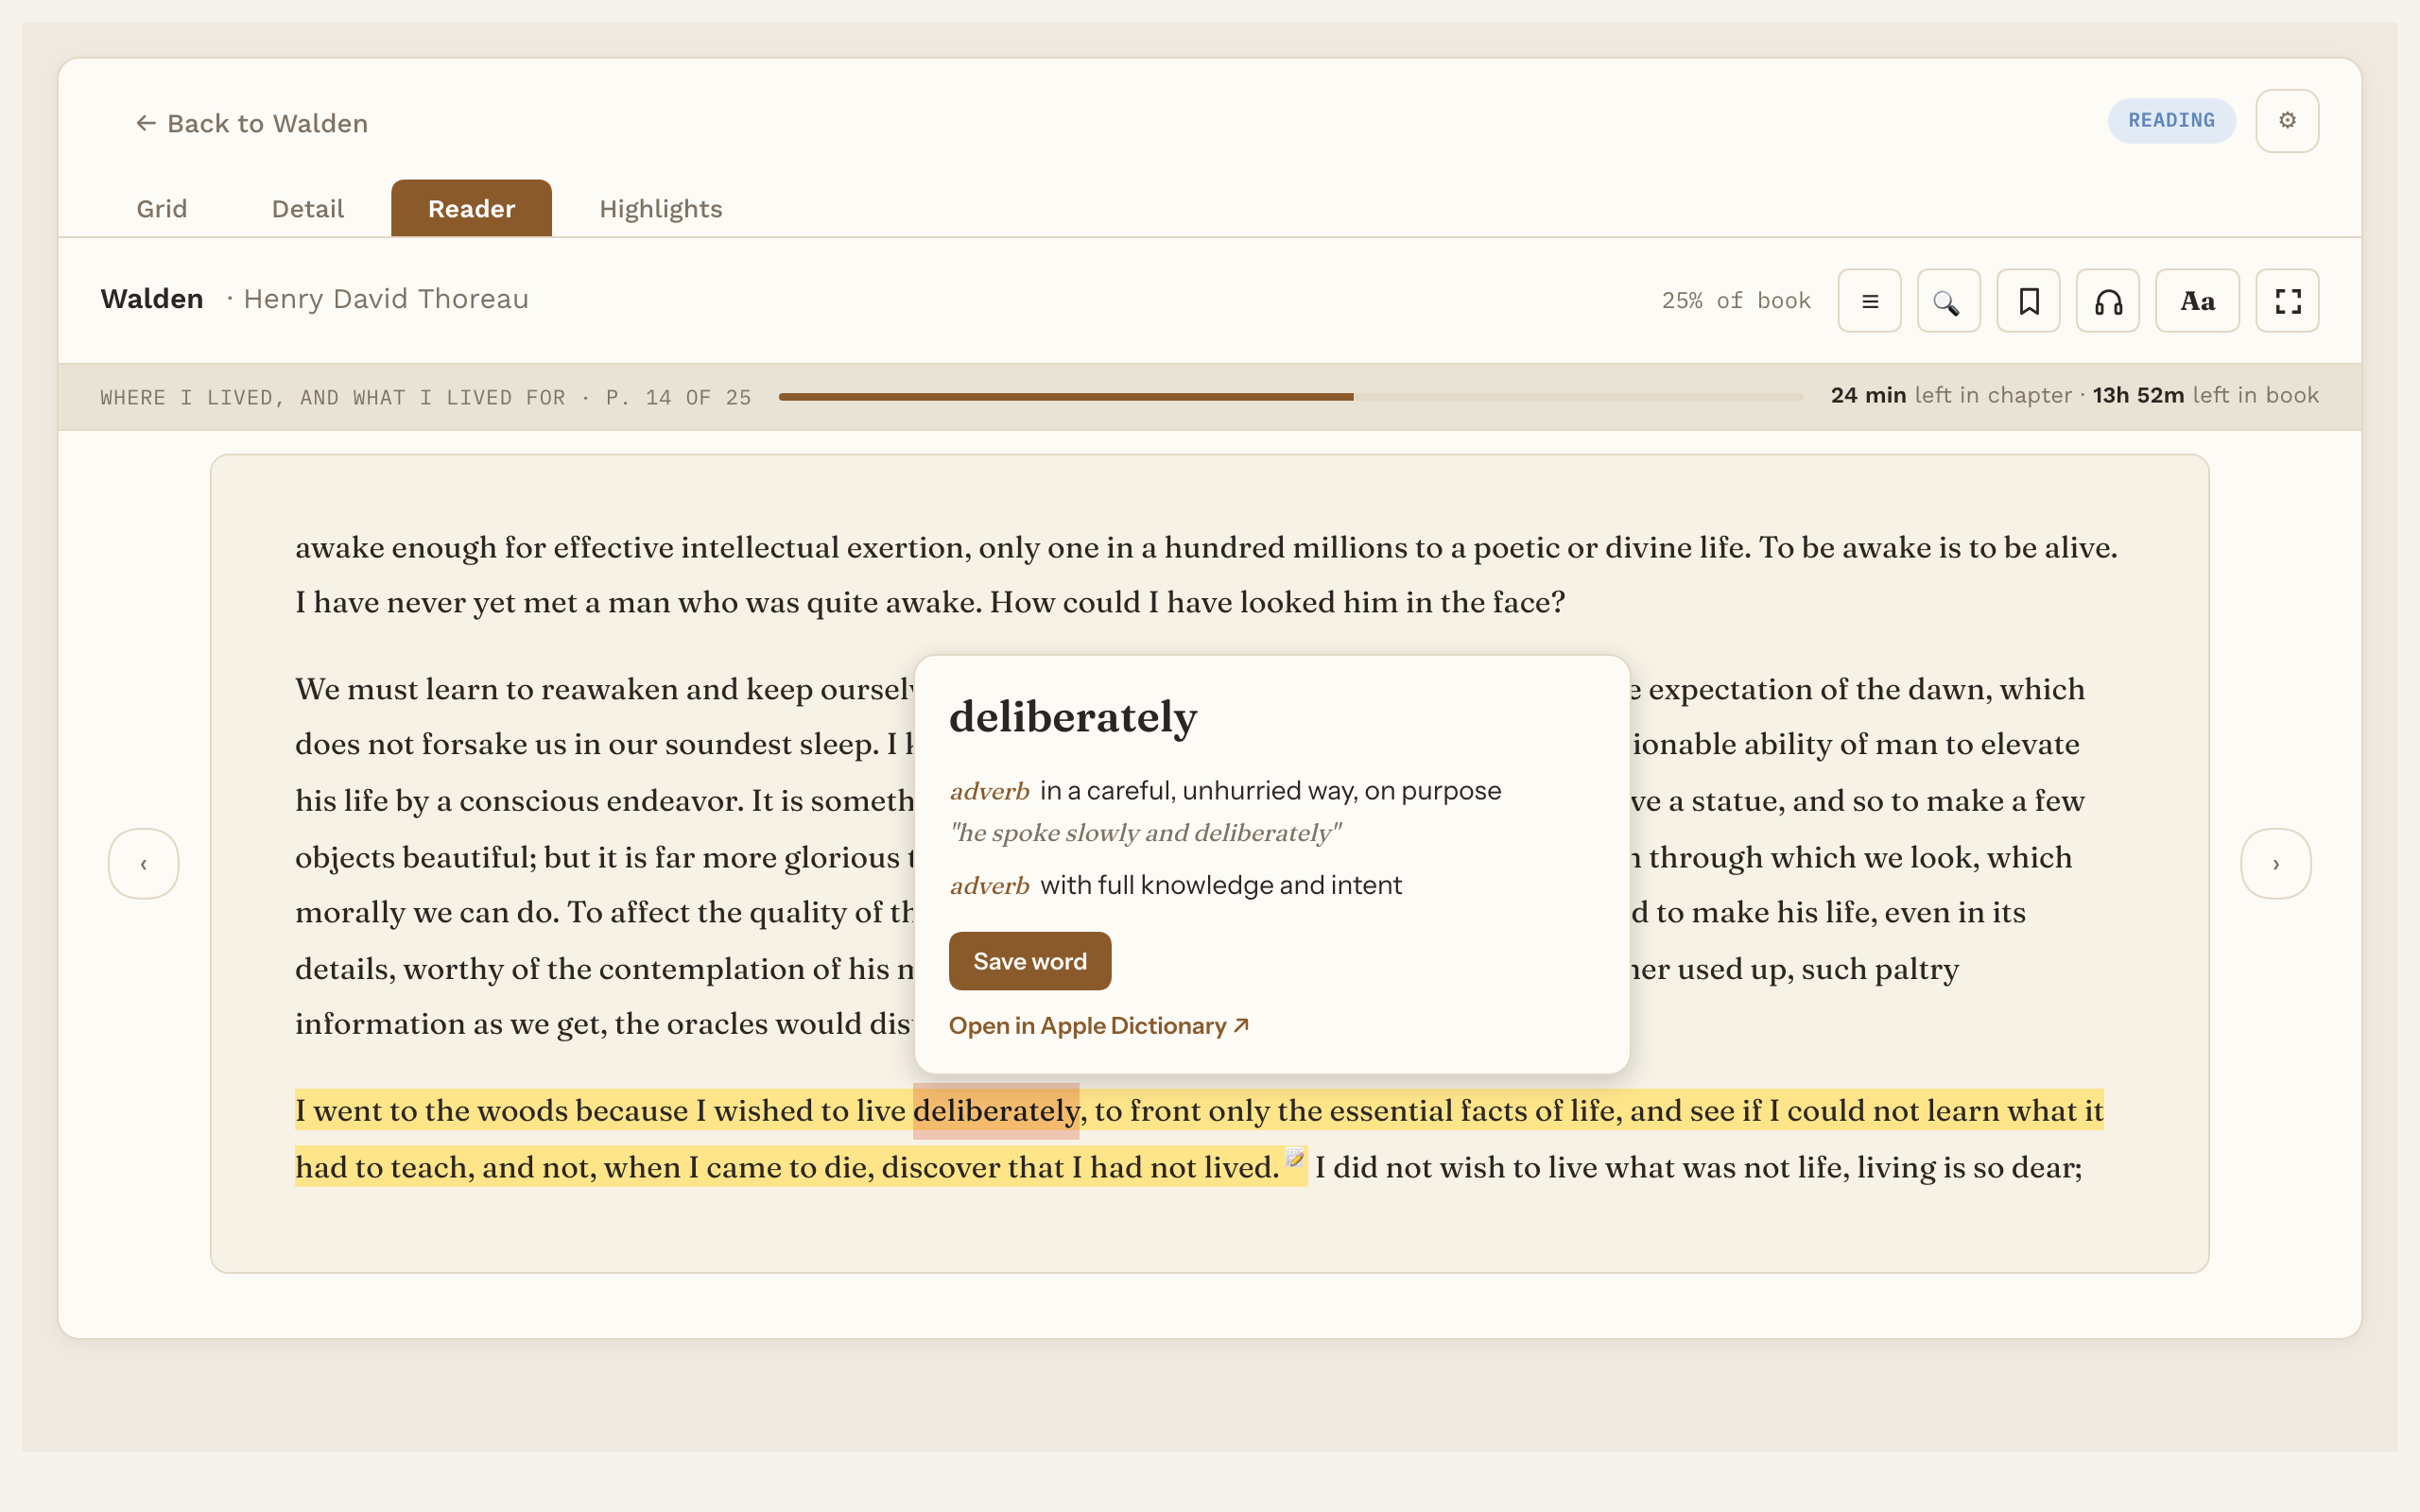2420x1512 pixels.
Task: Click example quote 'he spoke slowly and deliberately'
Action: point(1146,833)
